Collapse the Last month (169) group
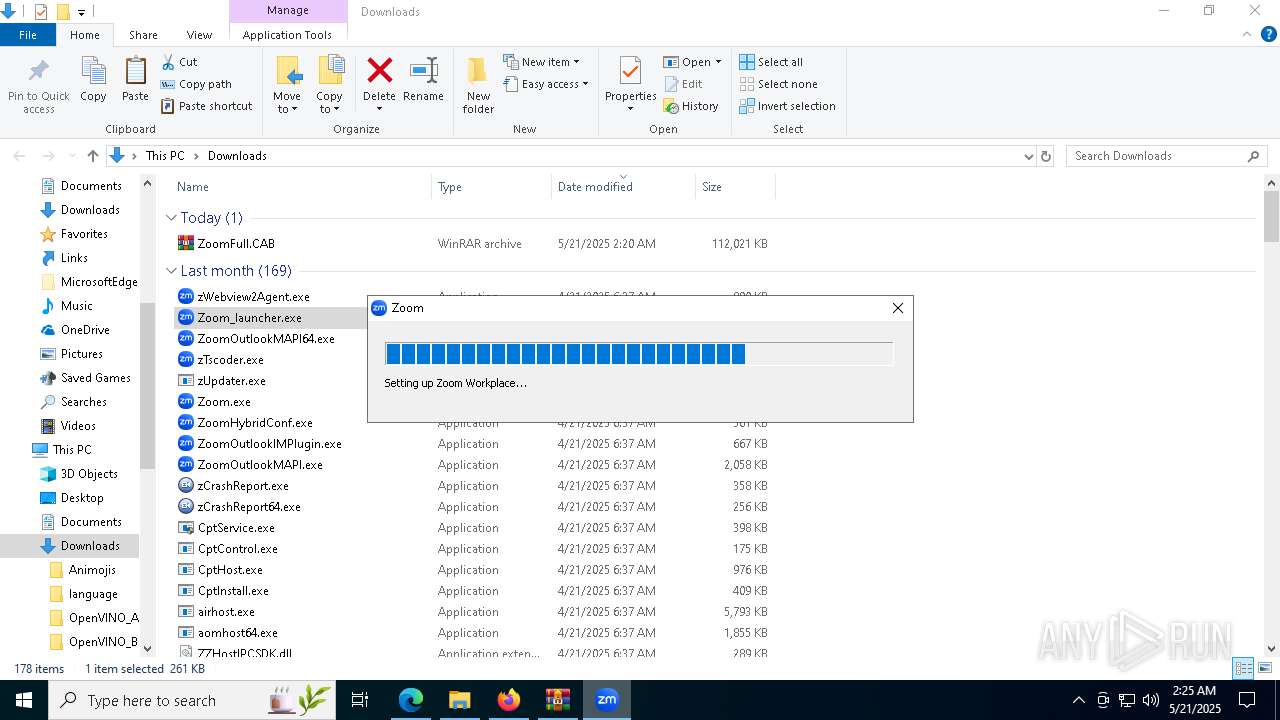This screenshot has height=720, width=1280. [172, 271]
